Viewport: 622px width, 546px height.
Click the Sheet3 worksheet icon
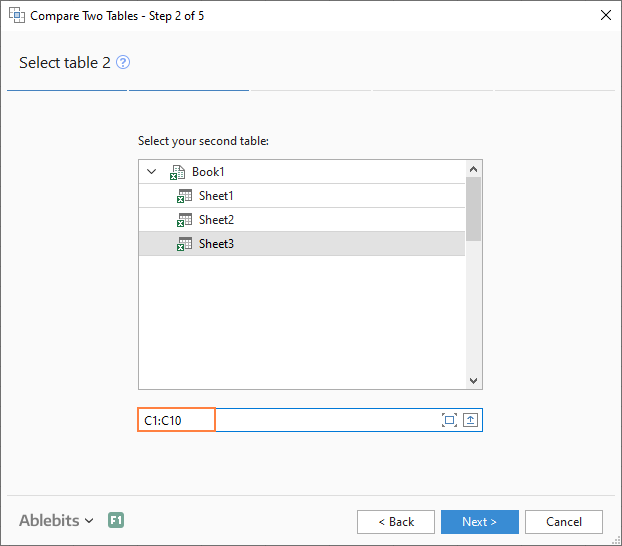(184, 244)
